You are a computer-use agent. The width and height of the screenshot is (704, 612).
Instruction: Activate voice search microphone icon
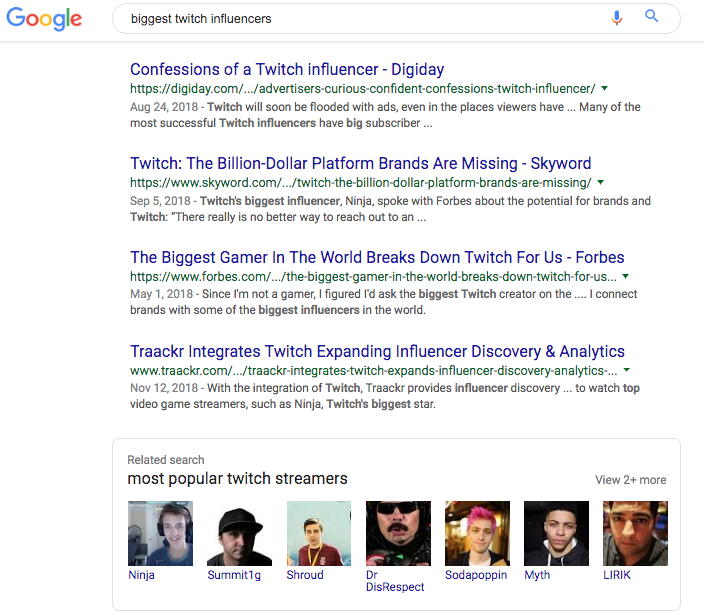tap(617, 18)
